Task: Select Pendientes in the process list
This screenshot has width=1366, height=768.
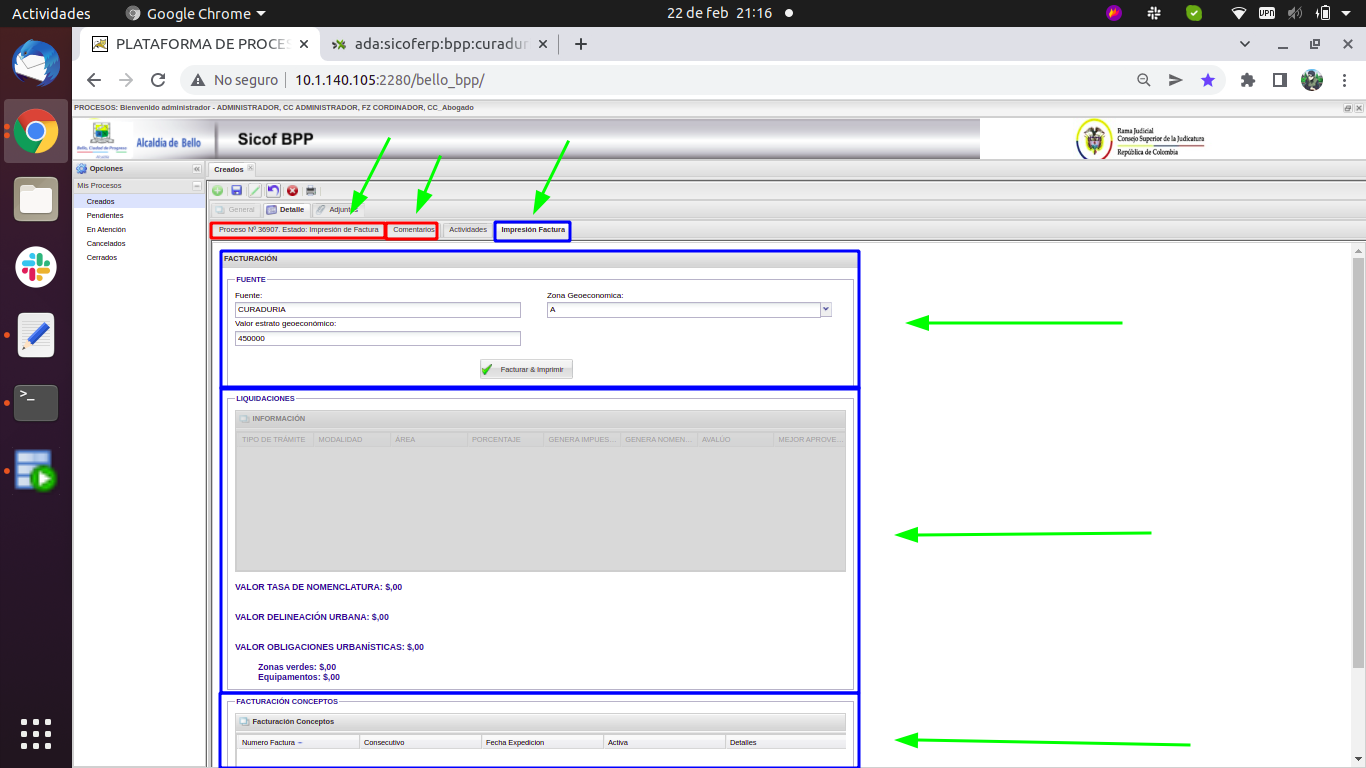Action: click(105, 216)
